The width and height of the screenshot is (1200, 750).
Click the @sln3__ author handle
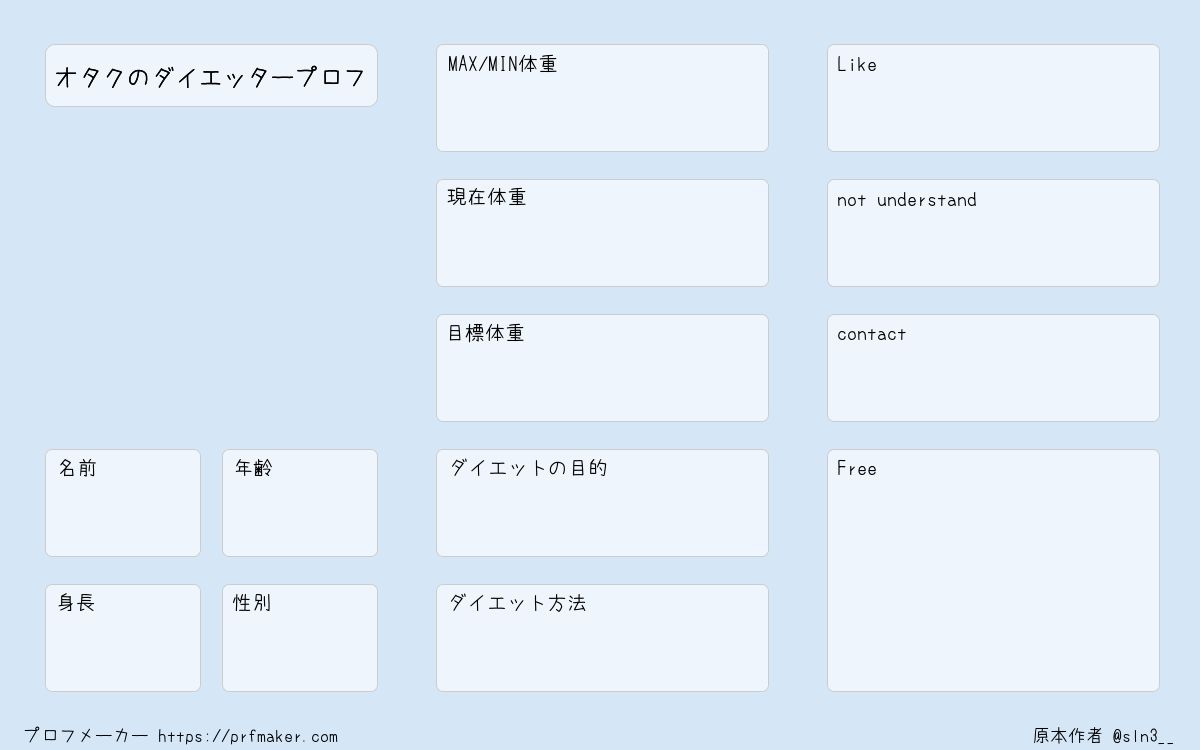pos(1143,737)
